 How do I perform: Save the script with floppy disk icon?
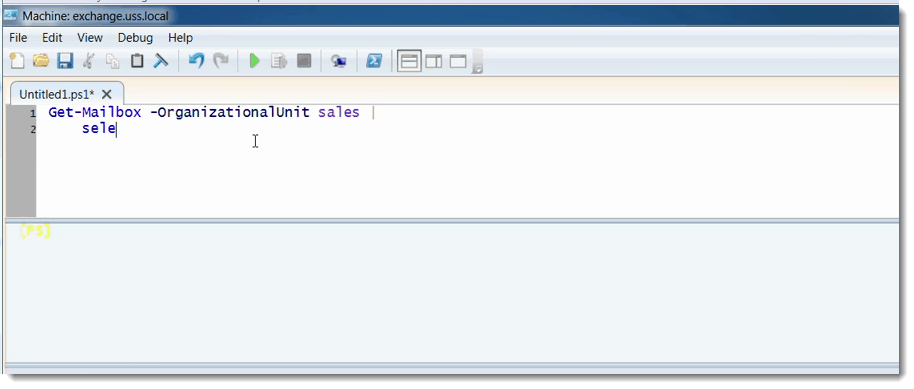click(64, 61)
